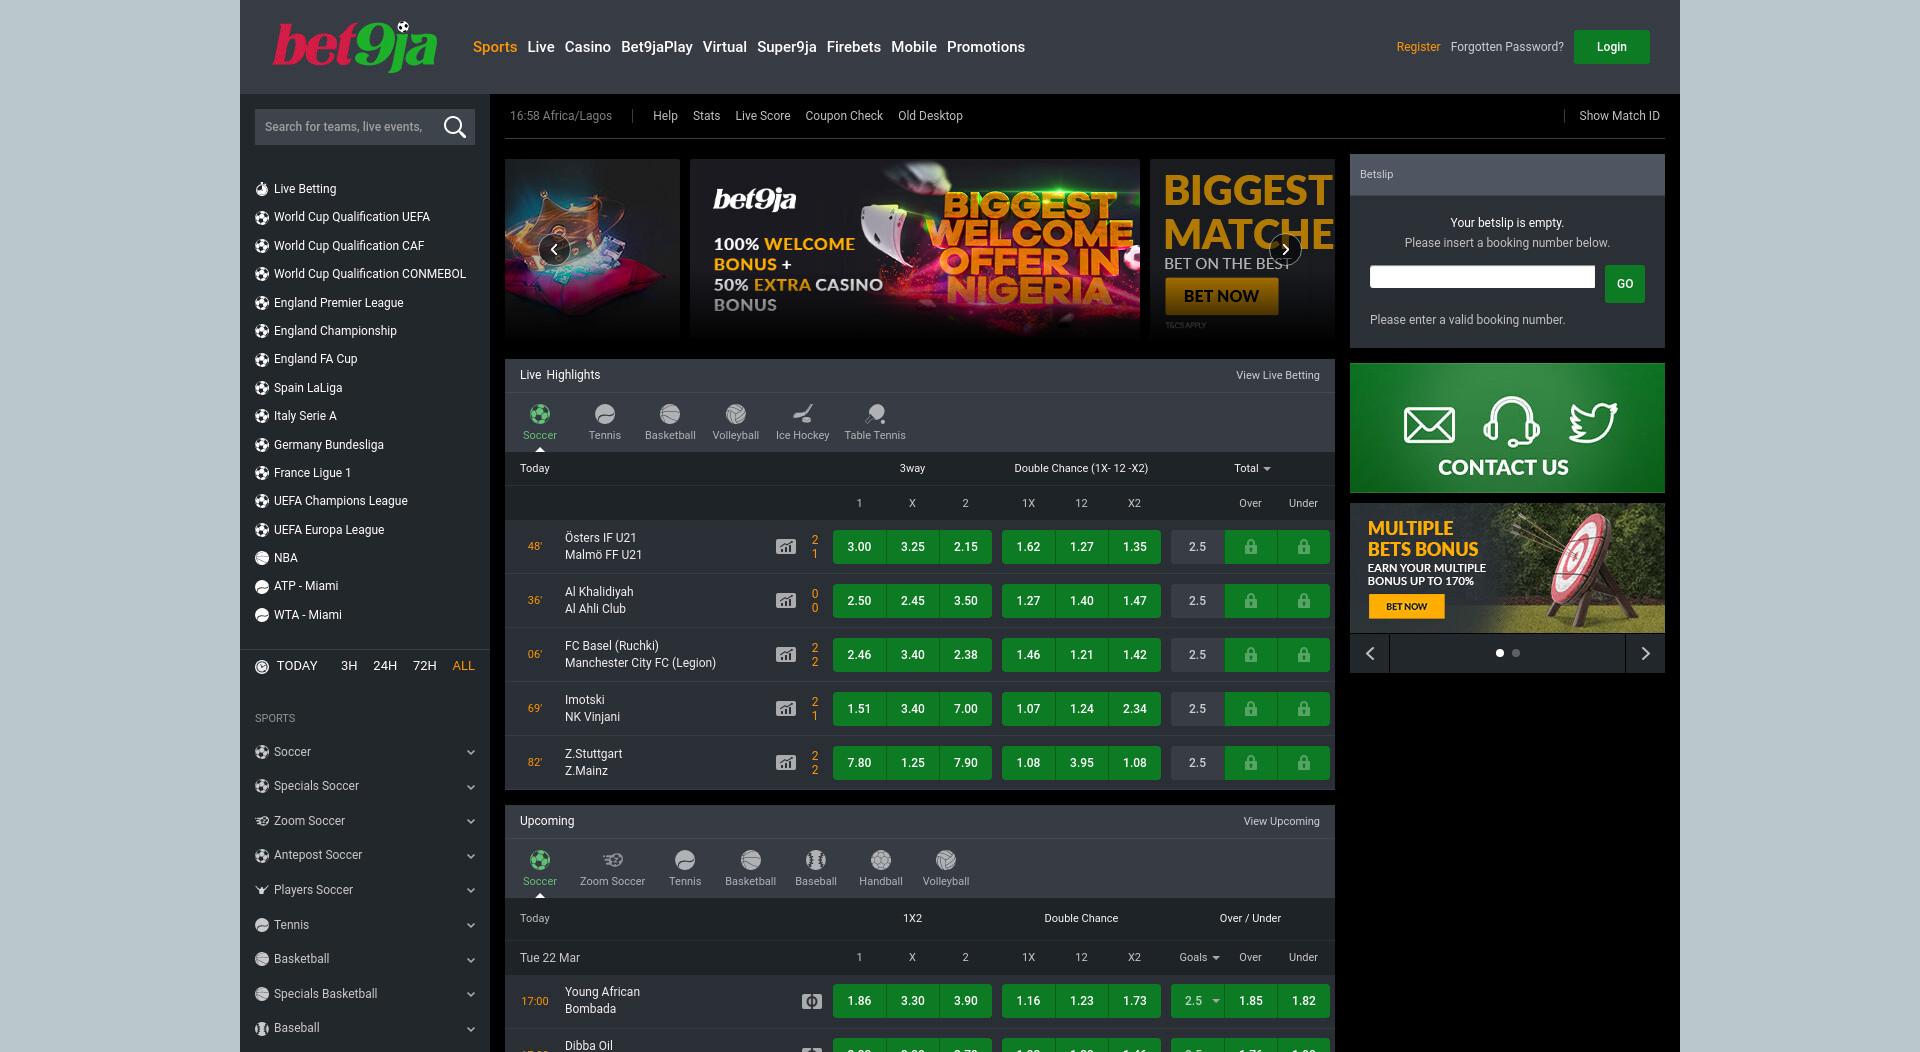Click locked Under odds for Z.Stuttgart
Viewport: 1920px width, 1052px height.
click(1304, 763)
